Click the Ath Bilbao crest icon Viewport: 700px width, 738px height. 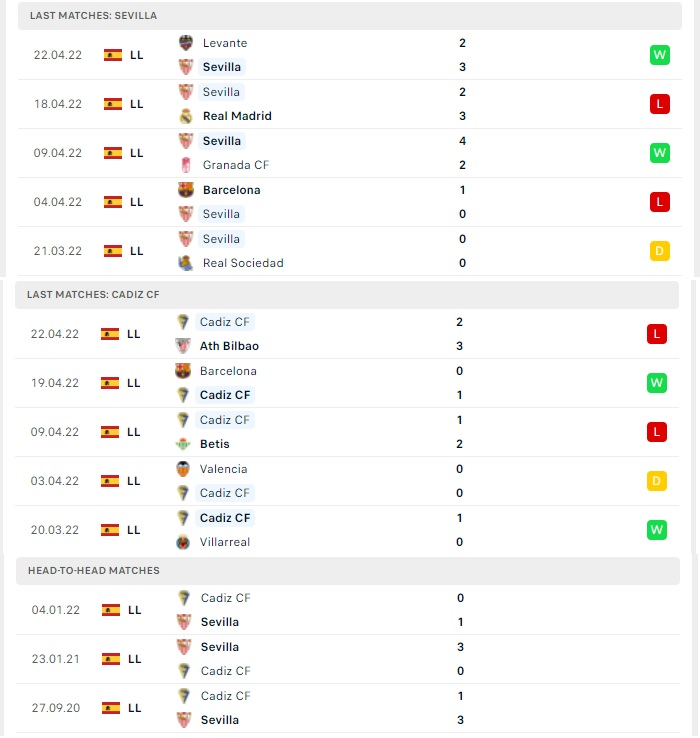point(183,346)
